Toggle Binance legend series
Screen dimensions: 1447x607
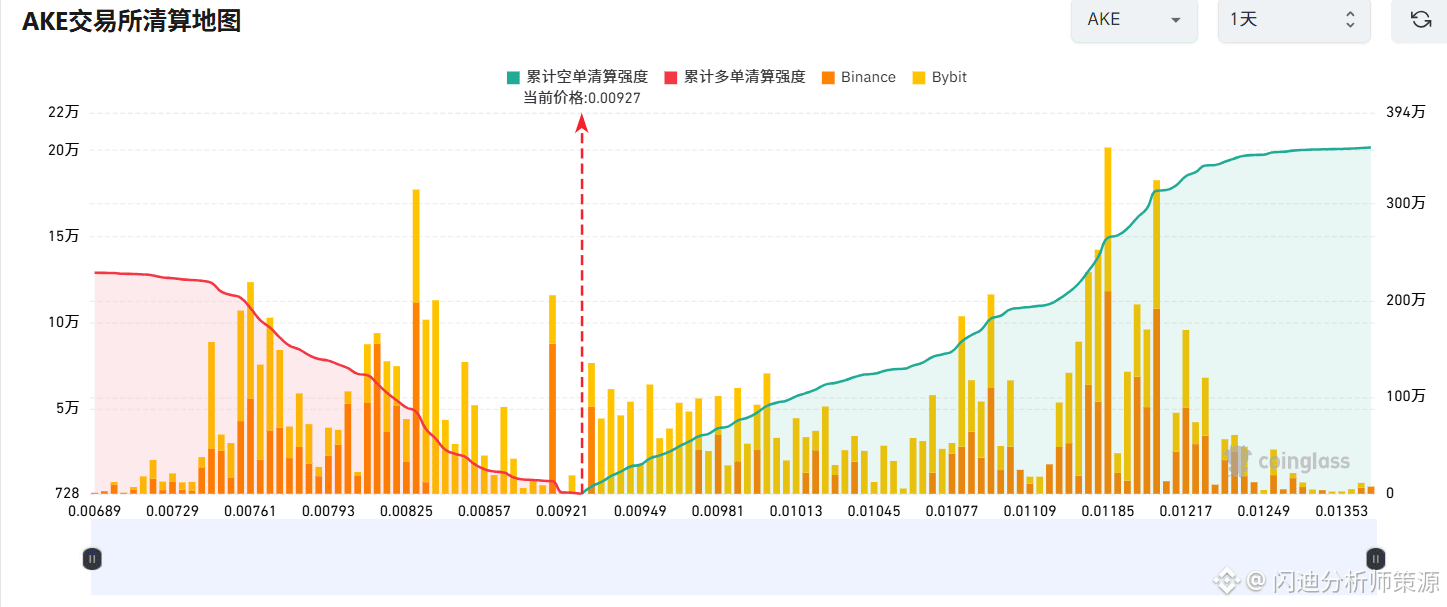tap(858, 77)
